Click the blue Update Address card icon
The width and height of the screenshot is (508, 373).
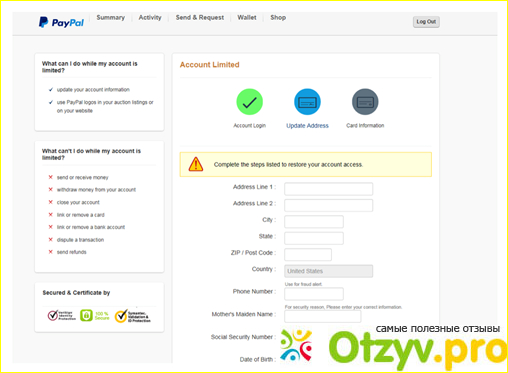[307, 102]
